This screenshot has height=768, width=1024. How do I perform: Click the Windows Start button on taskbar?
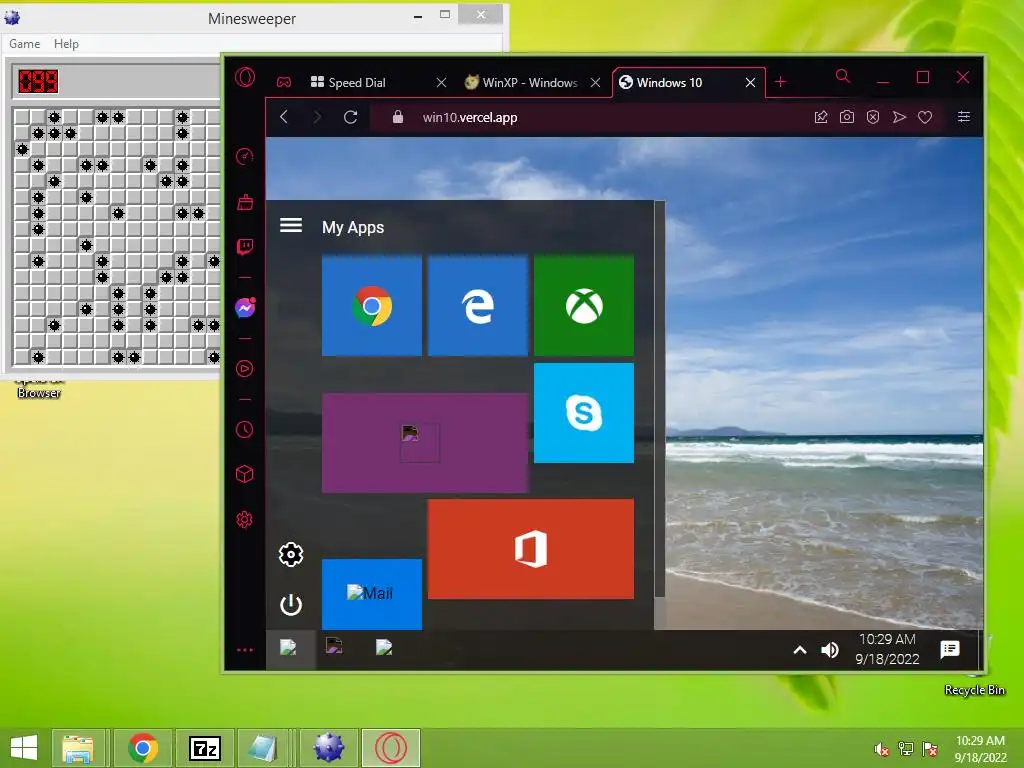pyautogui.click(x=24, y=748)
